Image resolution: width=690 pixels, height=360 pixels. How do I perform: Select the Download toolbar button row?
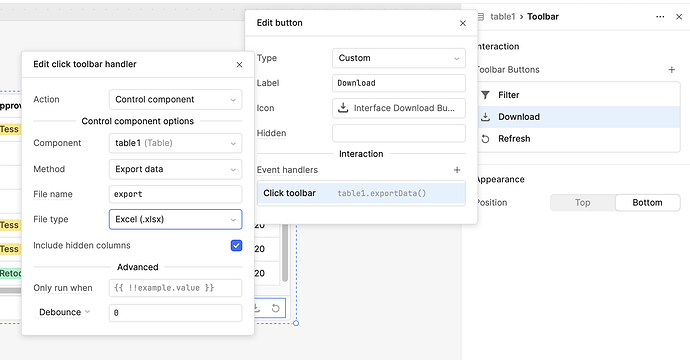pyautogui.click(x=579, y=117)
